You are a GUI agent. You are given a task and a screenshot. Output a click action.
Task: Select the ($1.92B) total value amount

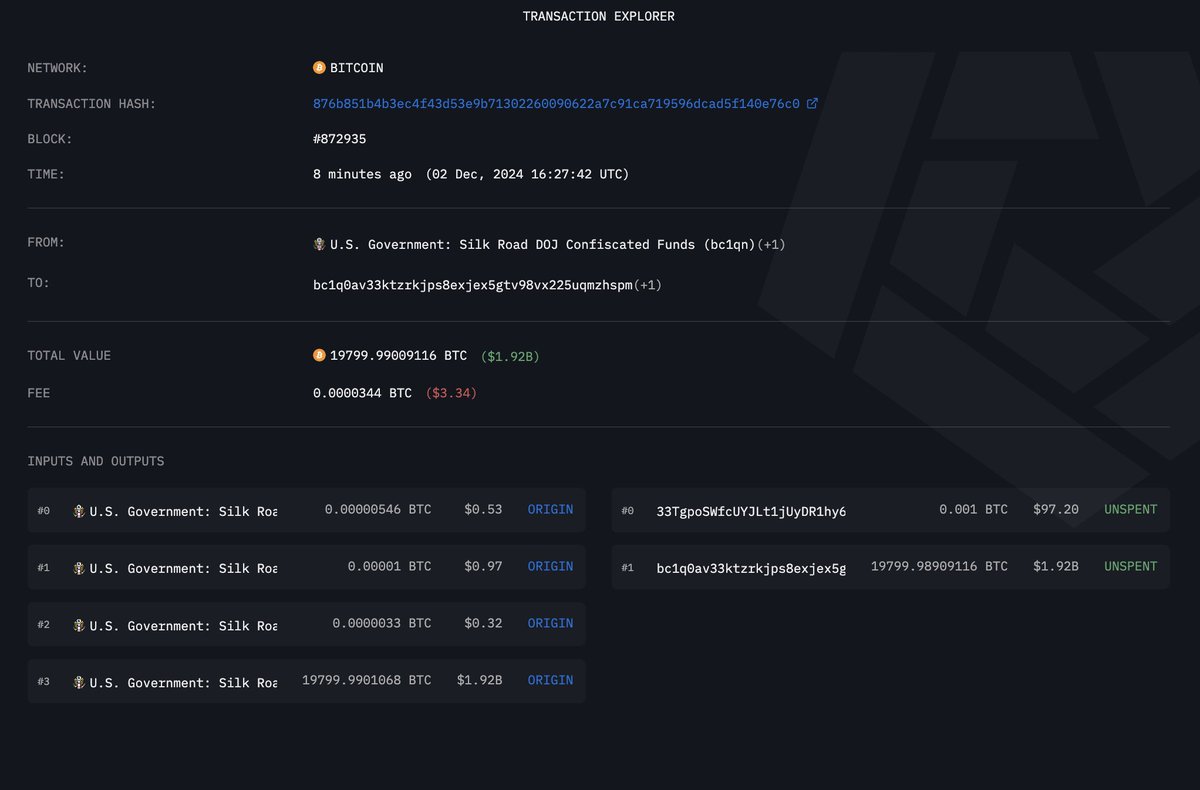point(510,355)
